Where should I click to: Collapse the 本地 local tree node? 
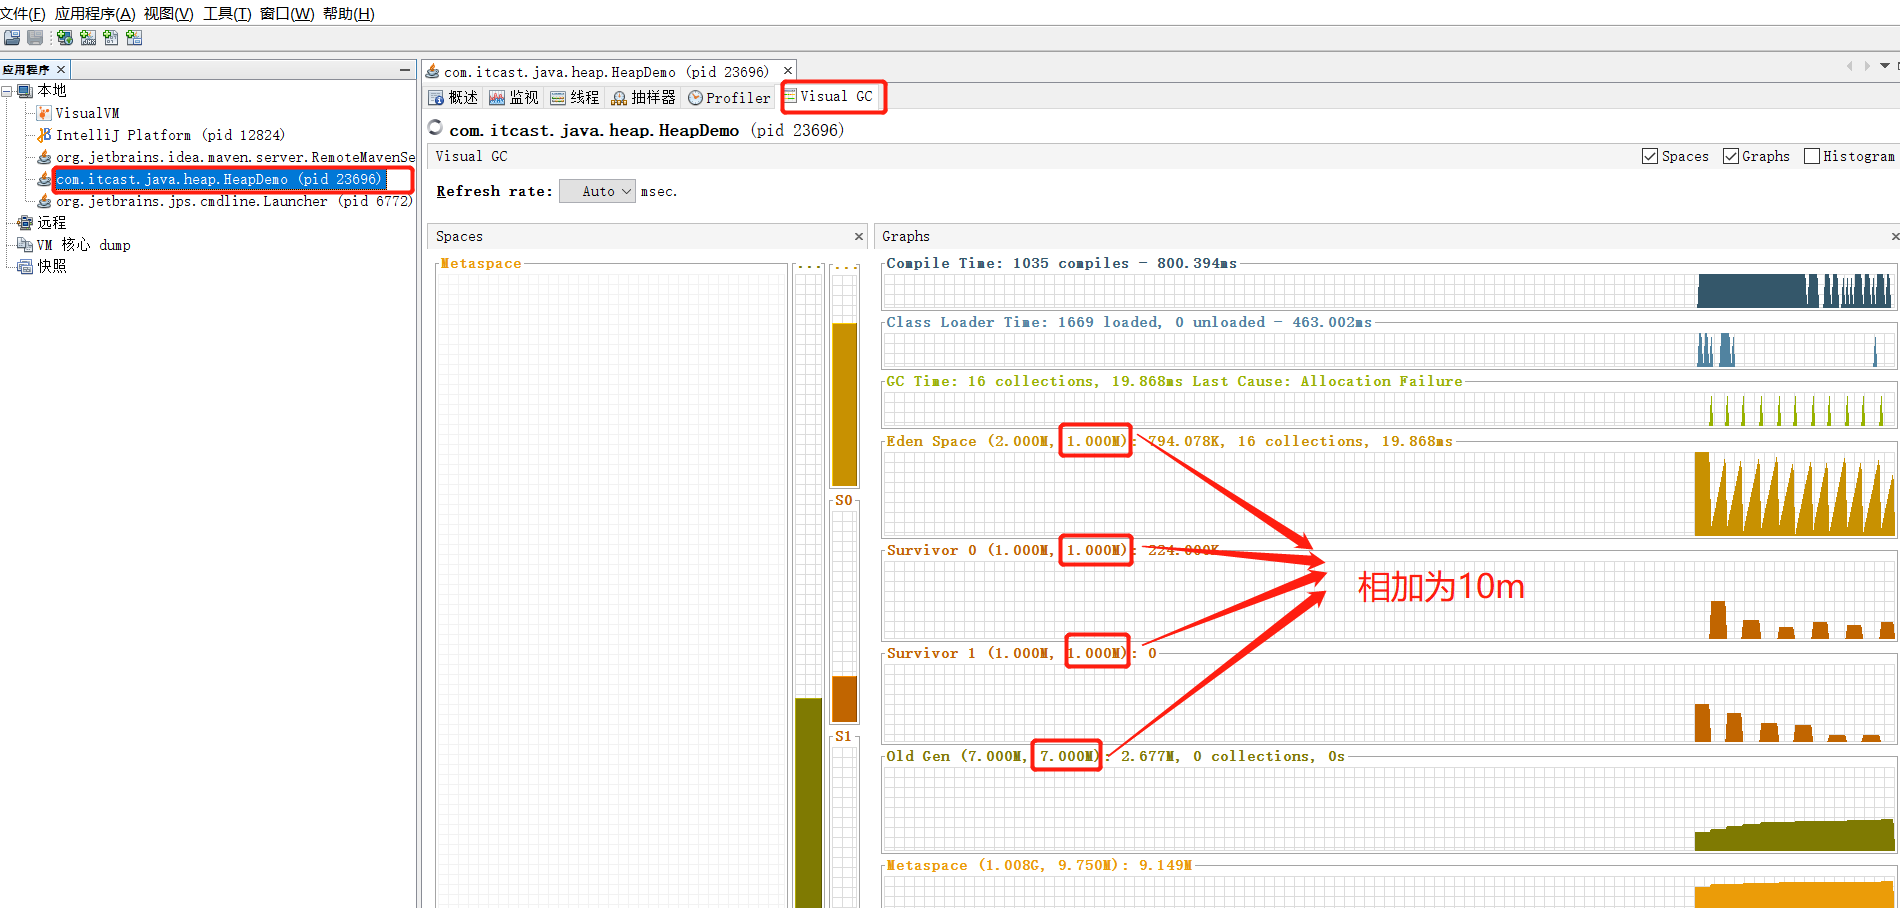[x=7, y=91]
